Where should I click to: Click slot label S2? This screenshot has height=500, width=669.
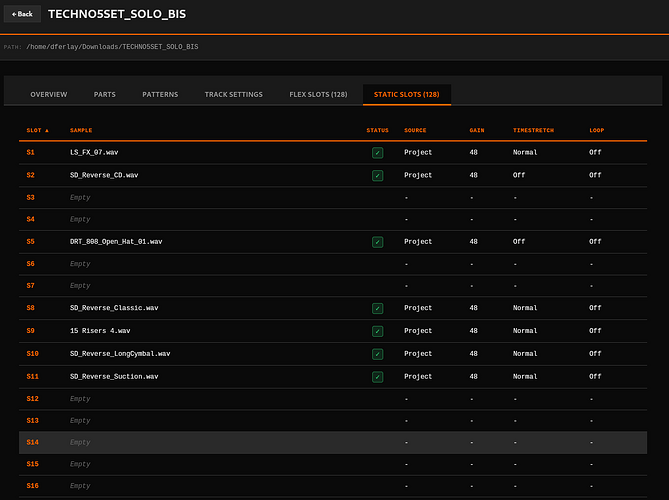click(30, 175)
